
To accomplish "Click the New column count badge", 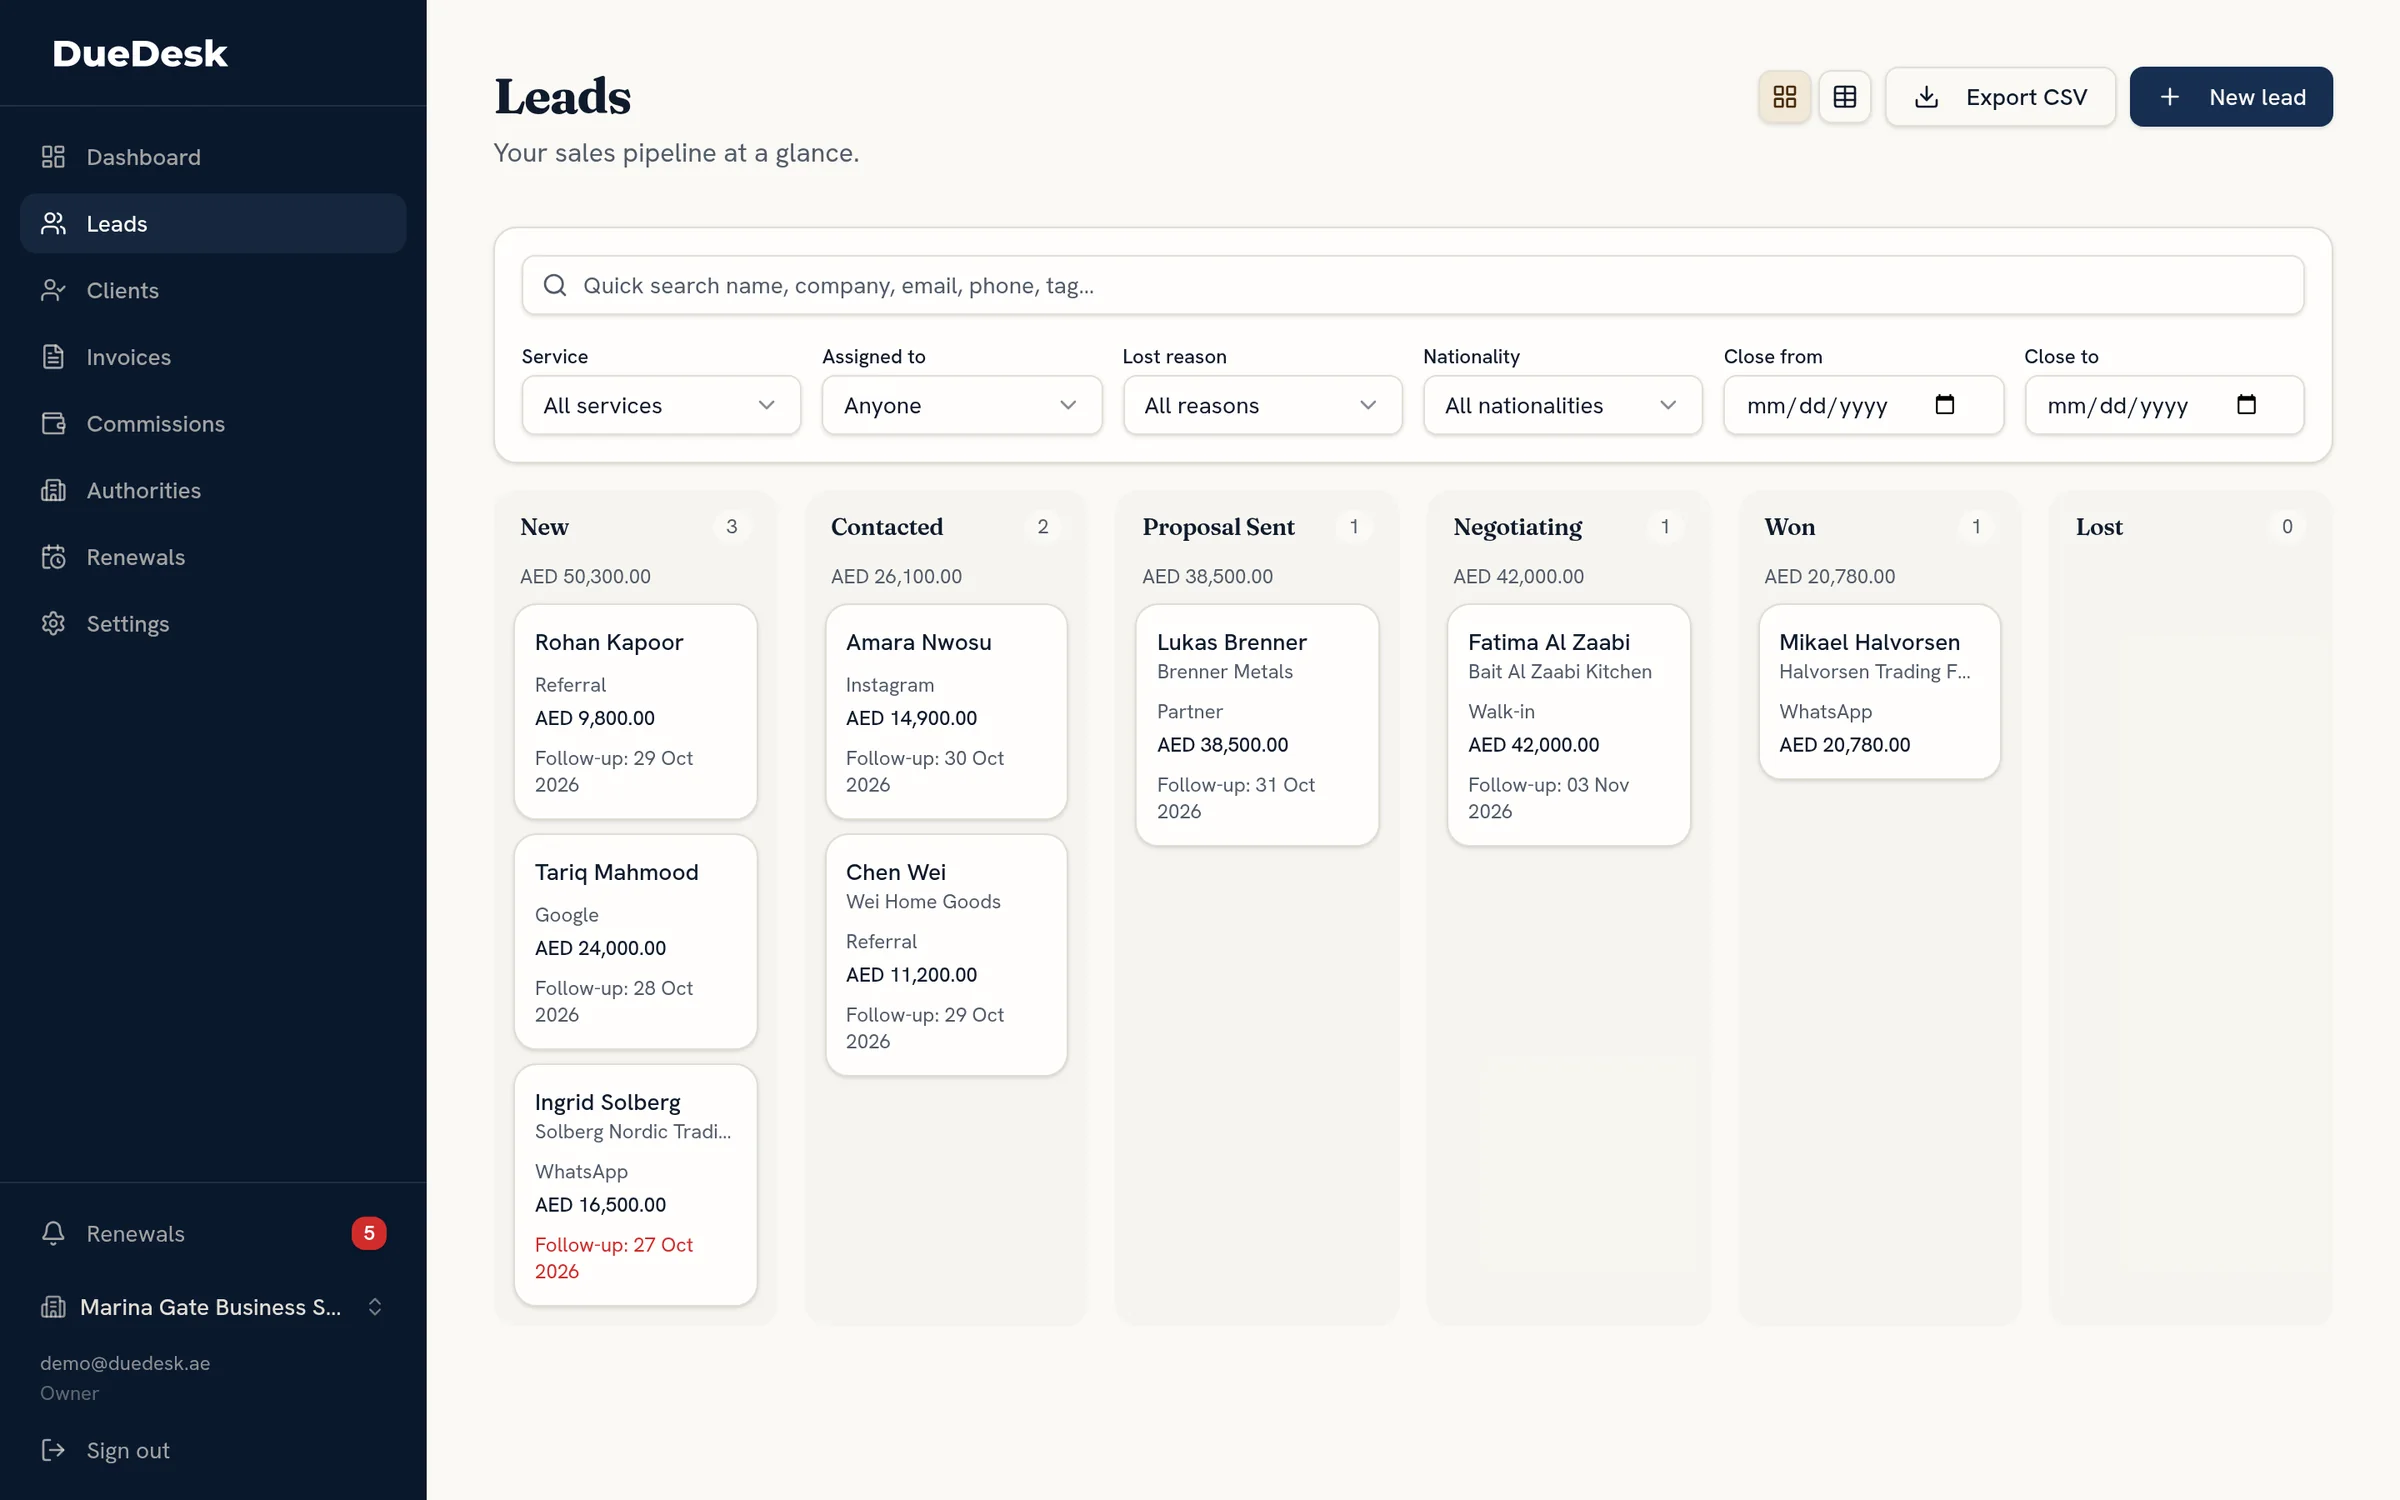I will coord(731,527).
